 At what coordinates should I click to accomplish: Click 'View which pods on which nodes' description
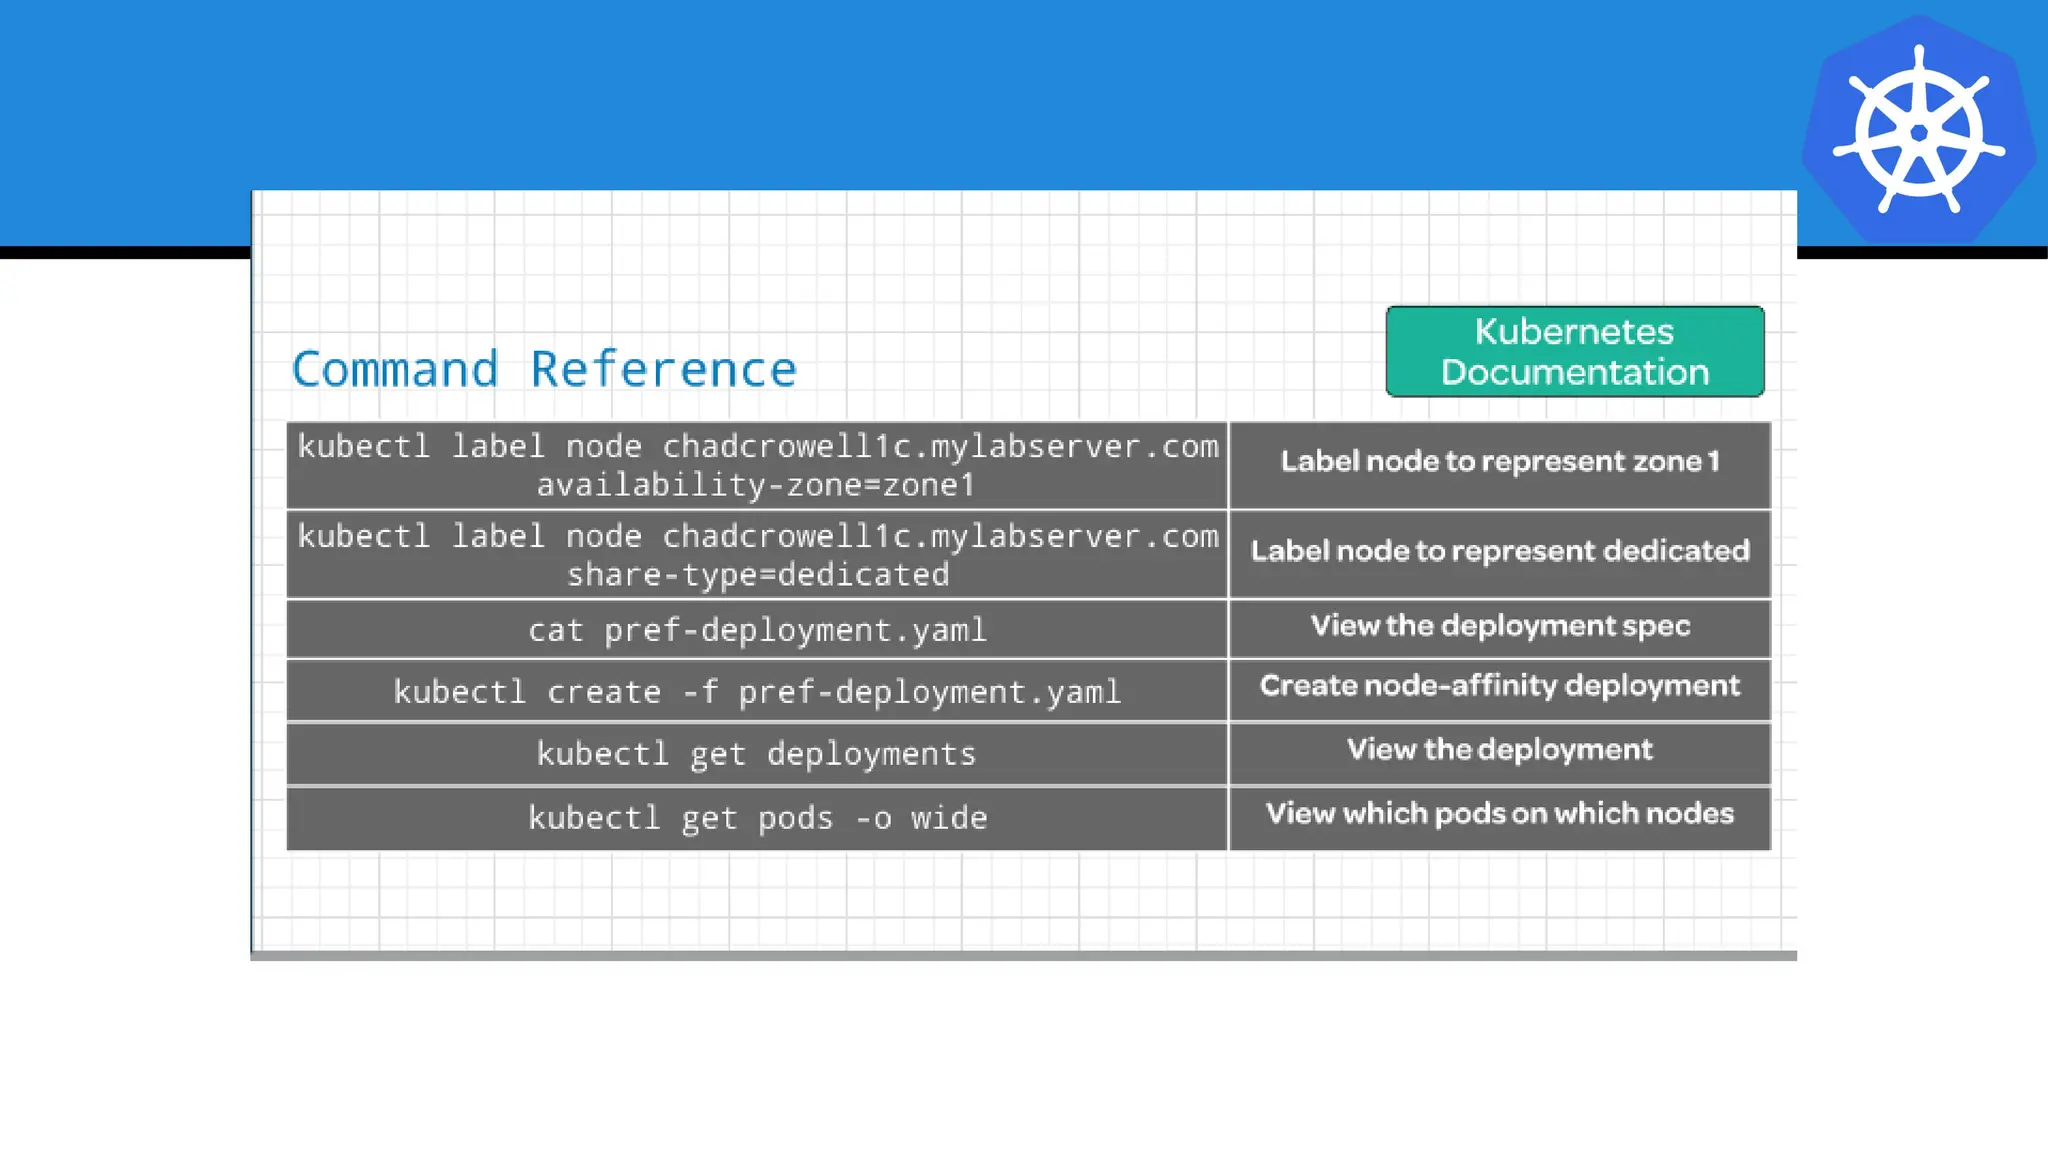pyautogui.click(x=1499, y=814)
